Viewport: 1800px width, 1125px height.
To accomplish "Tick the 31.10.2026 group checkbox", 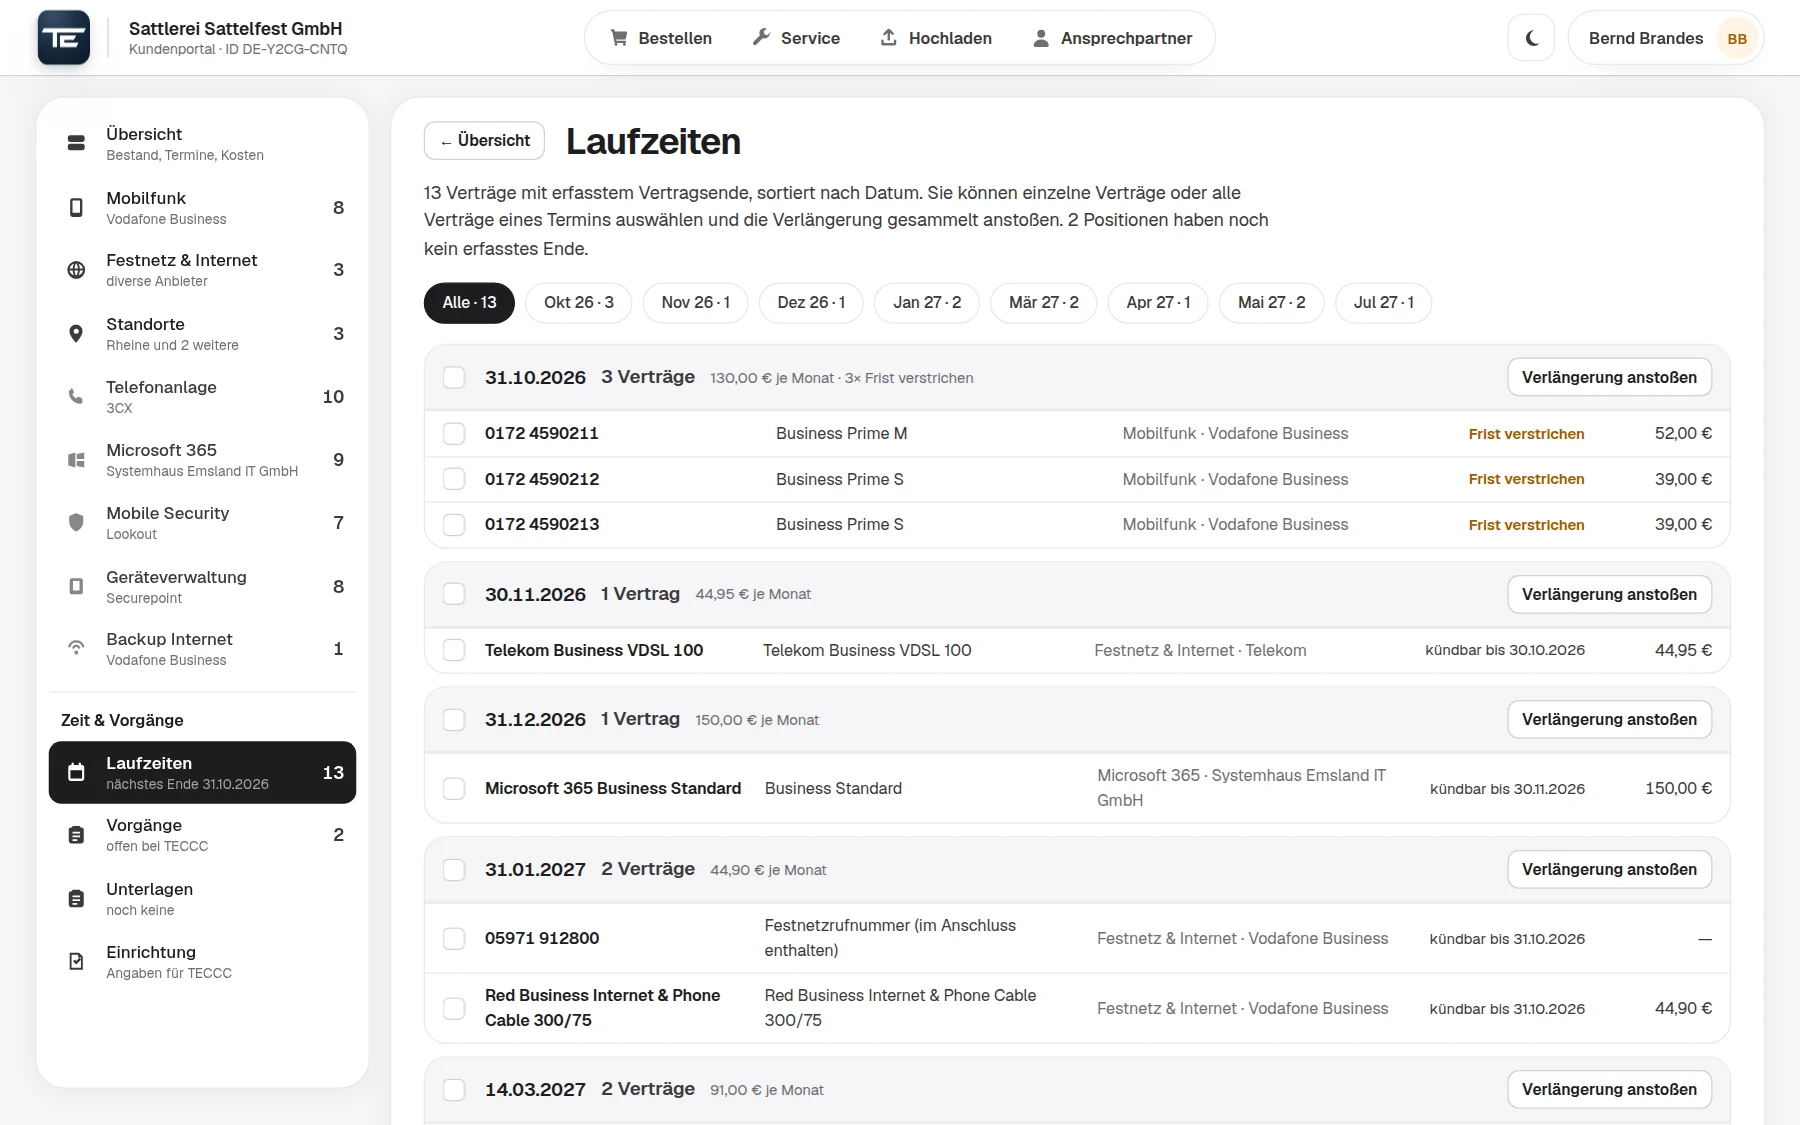I will coord(454,378).
